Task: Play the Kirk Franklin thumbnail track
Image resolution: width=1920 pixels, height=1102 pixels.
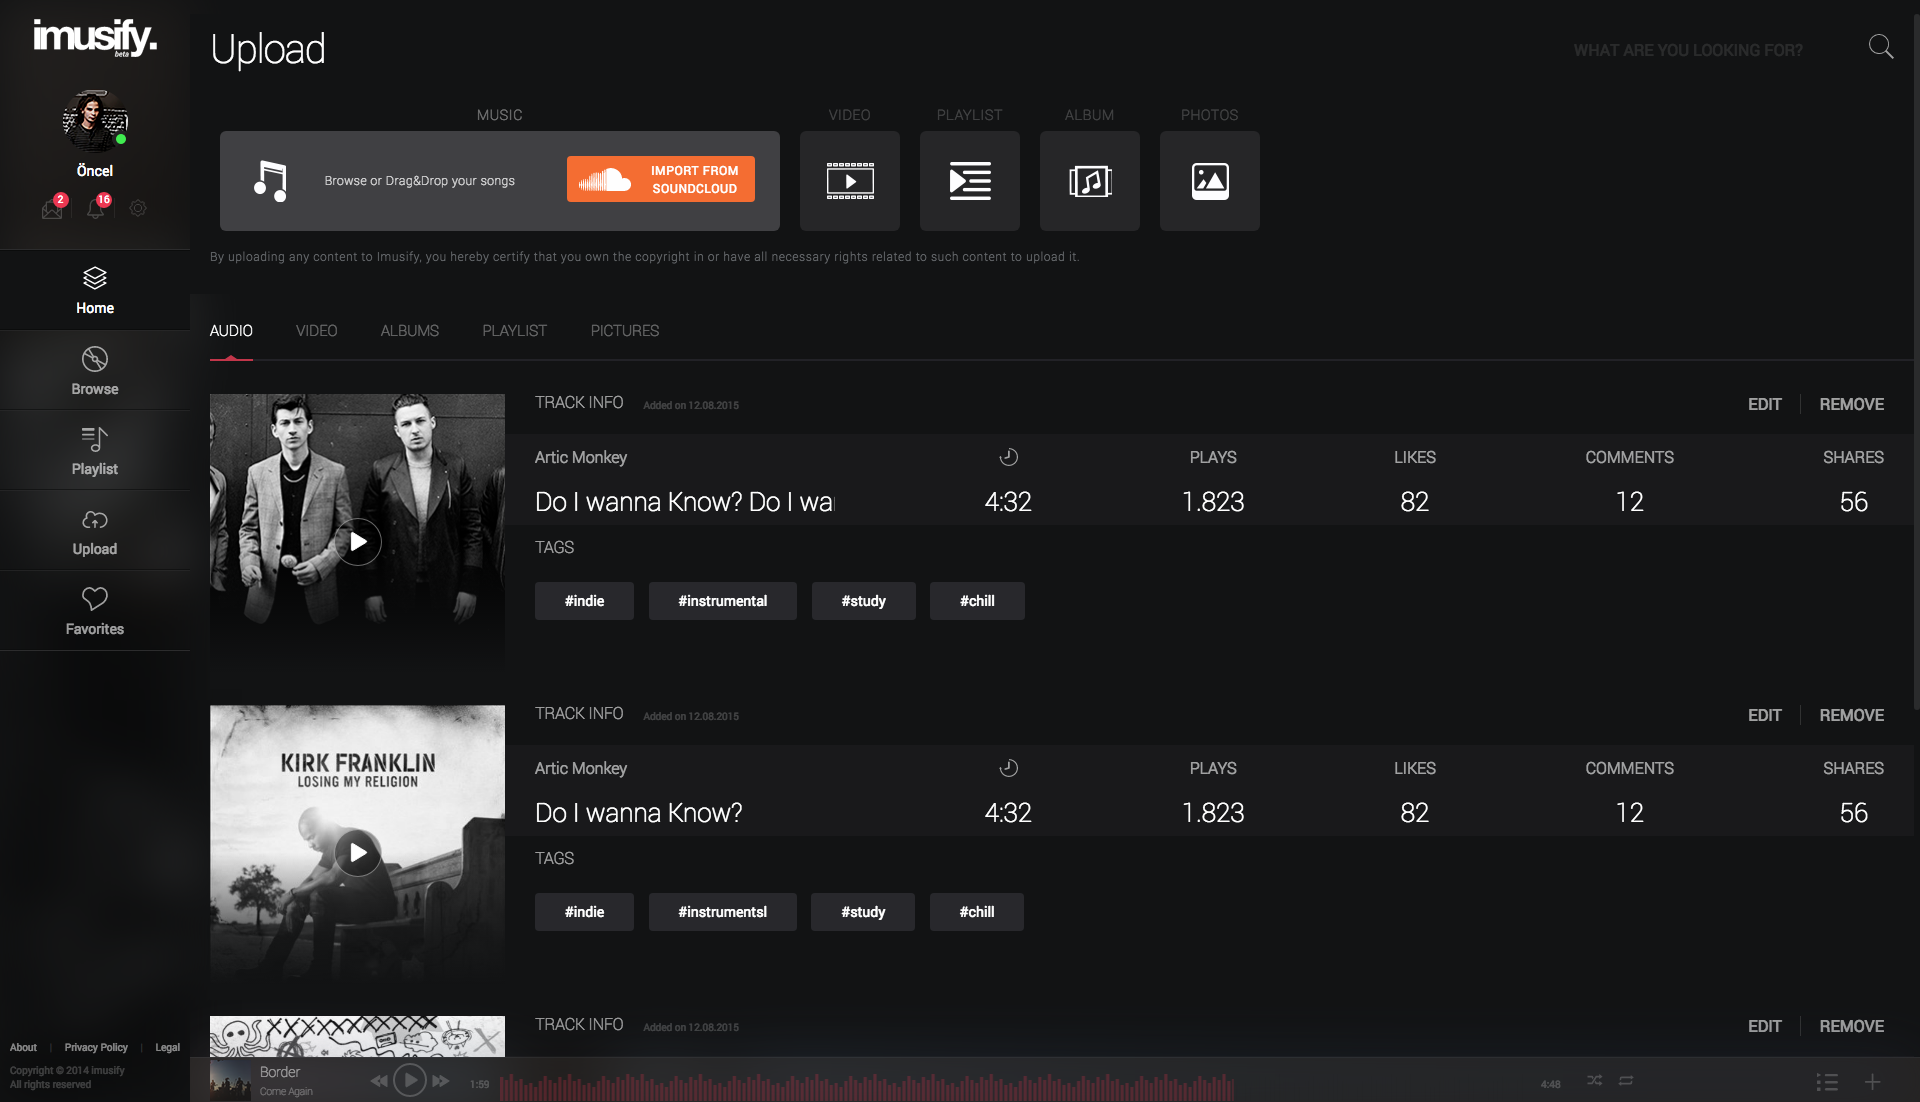Action: coord(357,853)
